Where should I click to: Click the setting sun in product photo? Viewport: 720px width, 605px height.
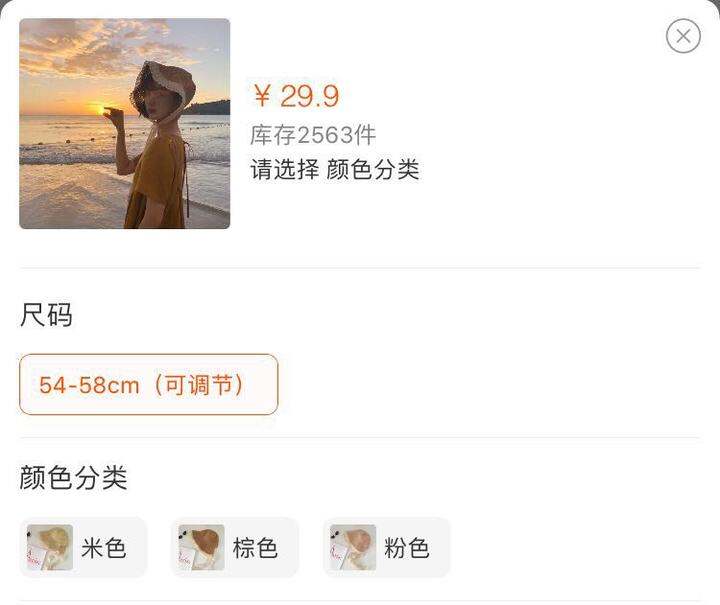[100, 109]
